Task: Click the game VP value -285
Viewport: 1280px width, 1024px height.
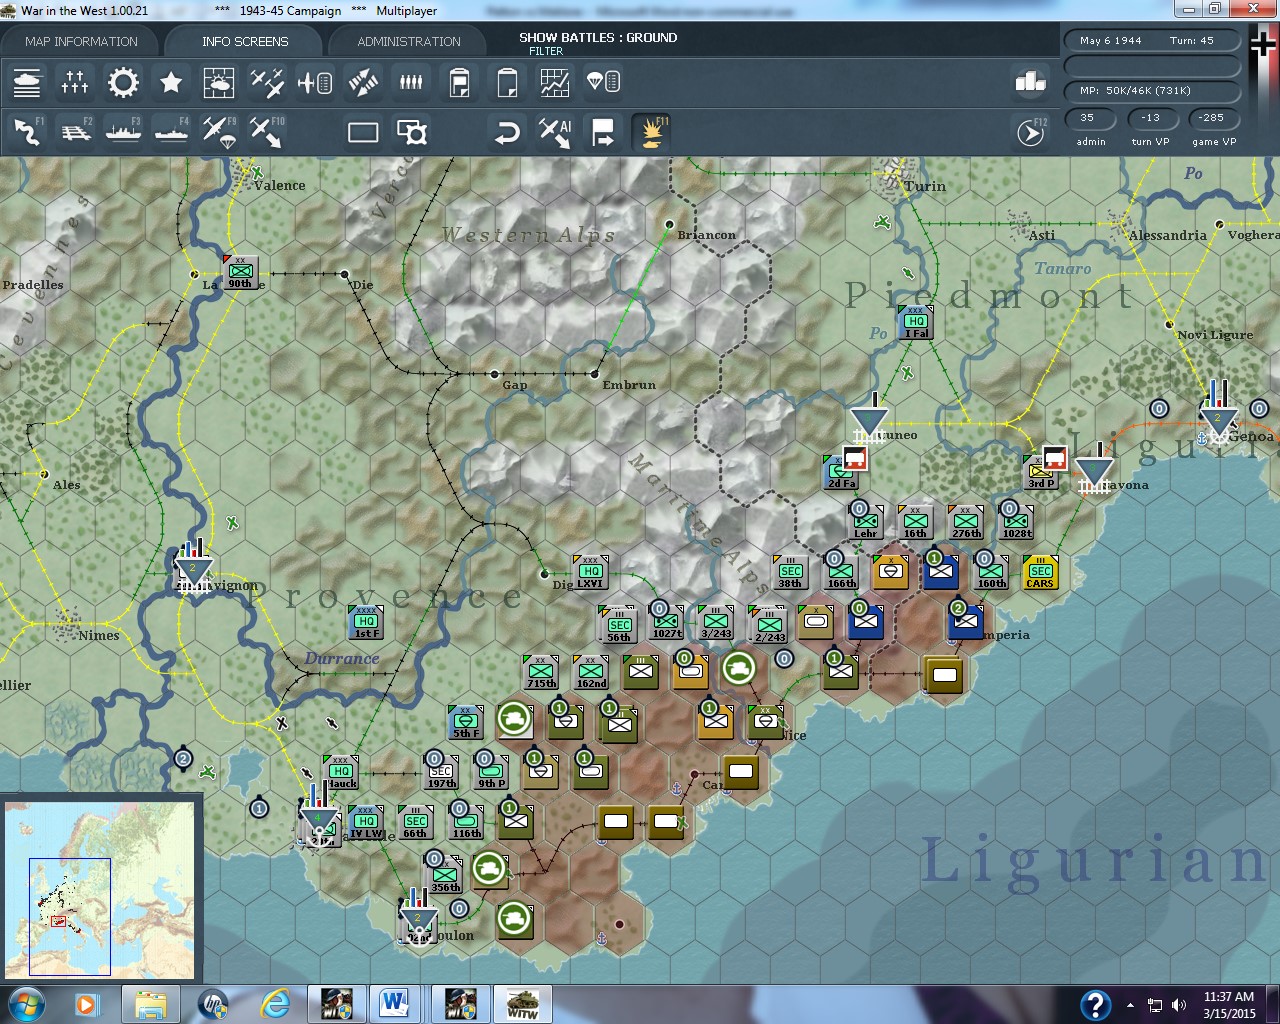Action: 1212,118
